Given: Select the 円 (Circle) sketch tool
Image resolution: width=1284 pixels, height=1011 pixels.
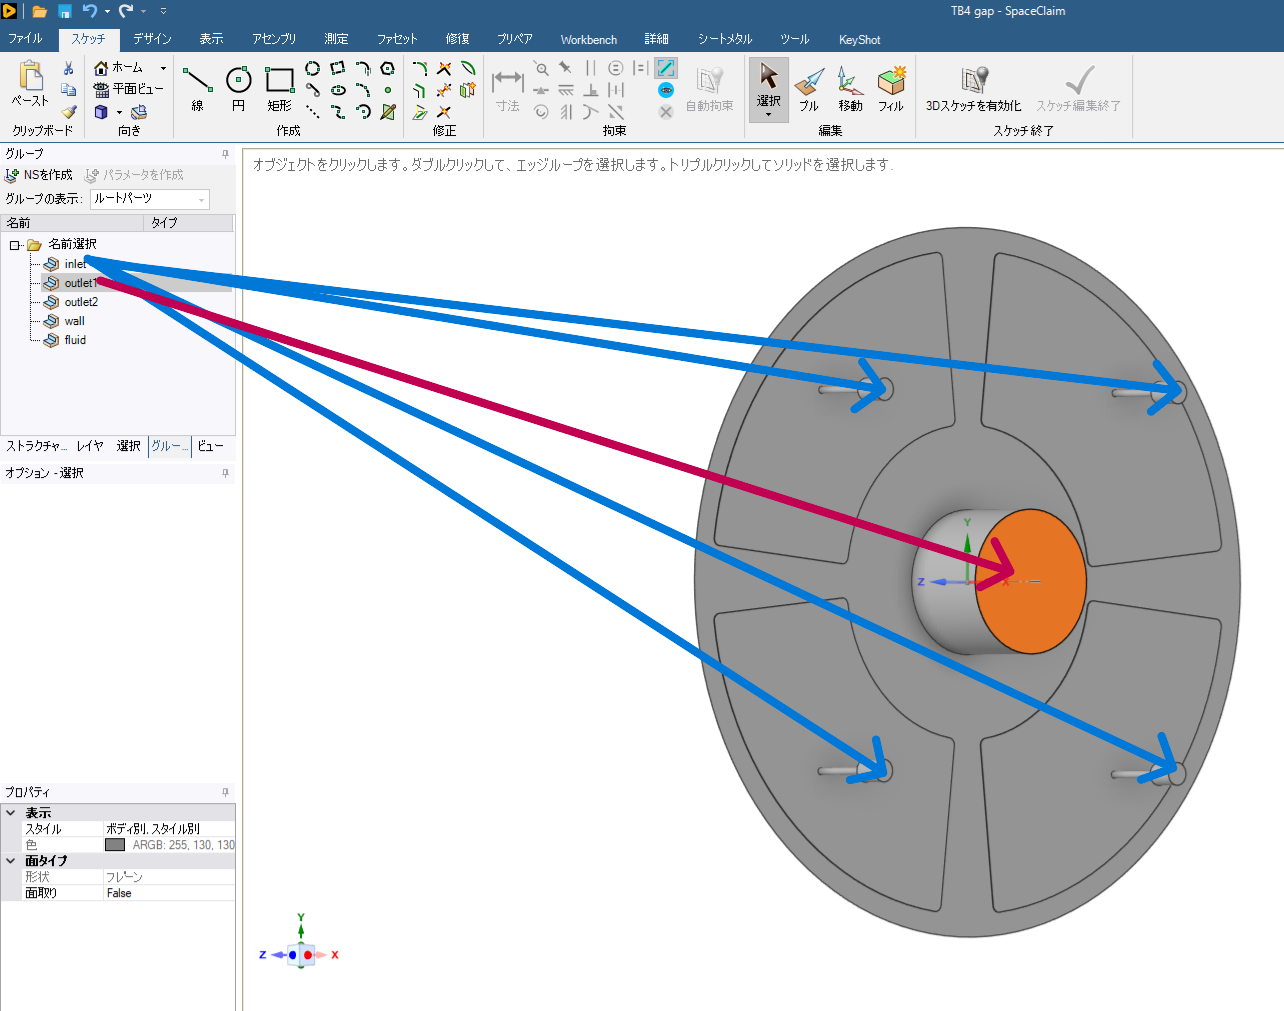Looking at the screenshot, I should pos(238,86).
